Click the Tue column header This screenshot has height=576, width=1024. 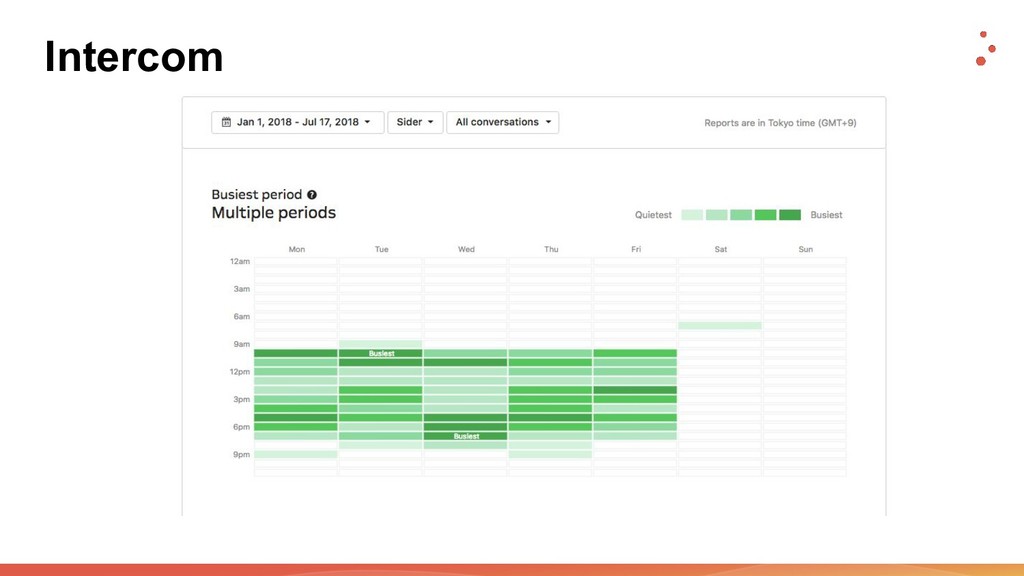[381, 249]
